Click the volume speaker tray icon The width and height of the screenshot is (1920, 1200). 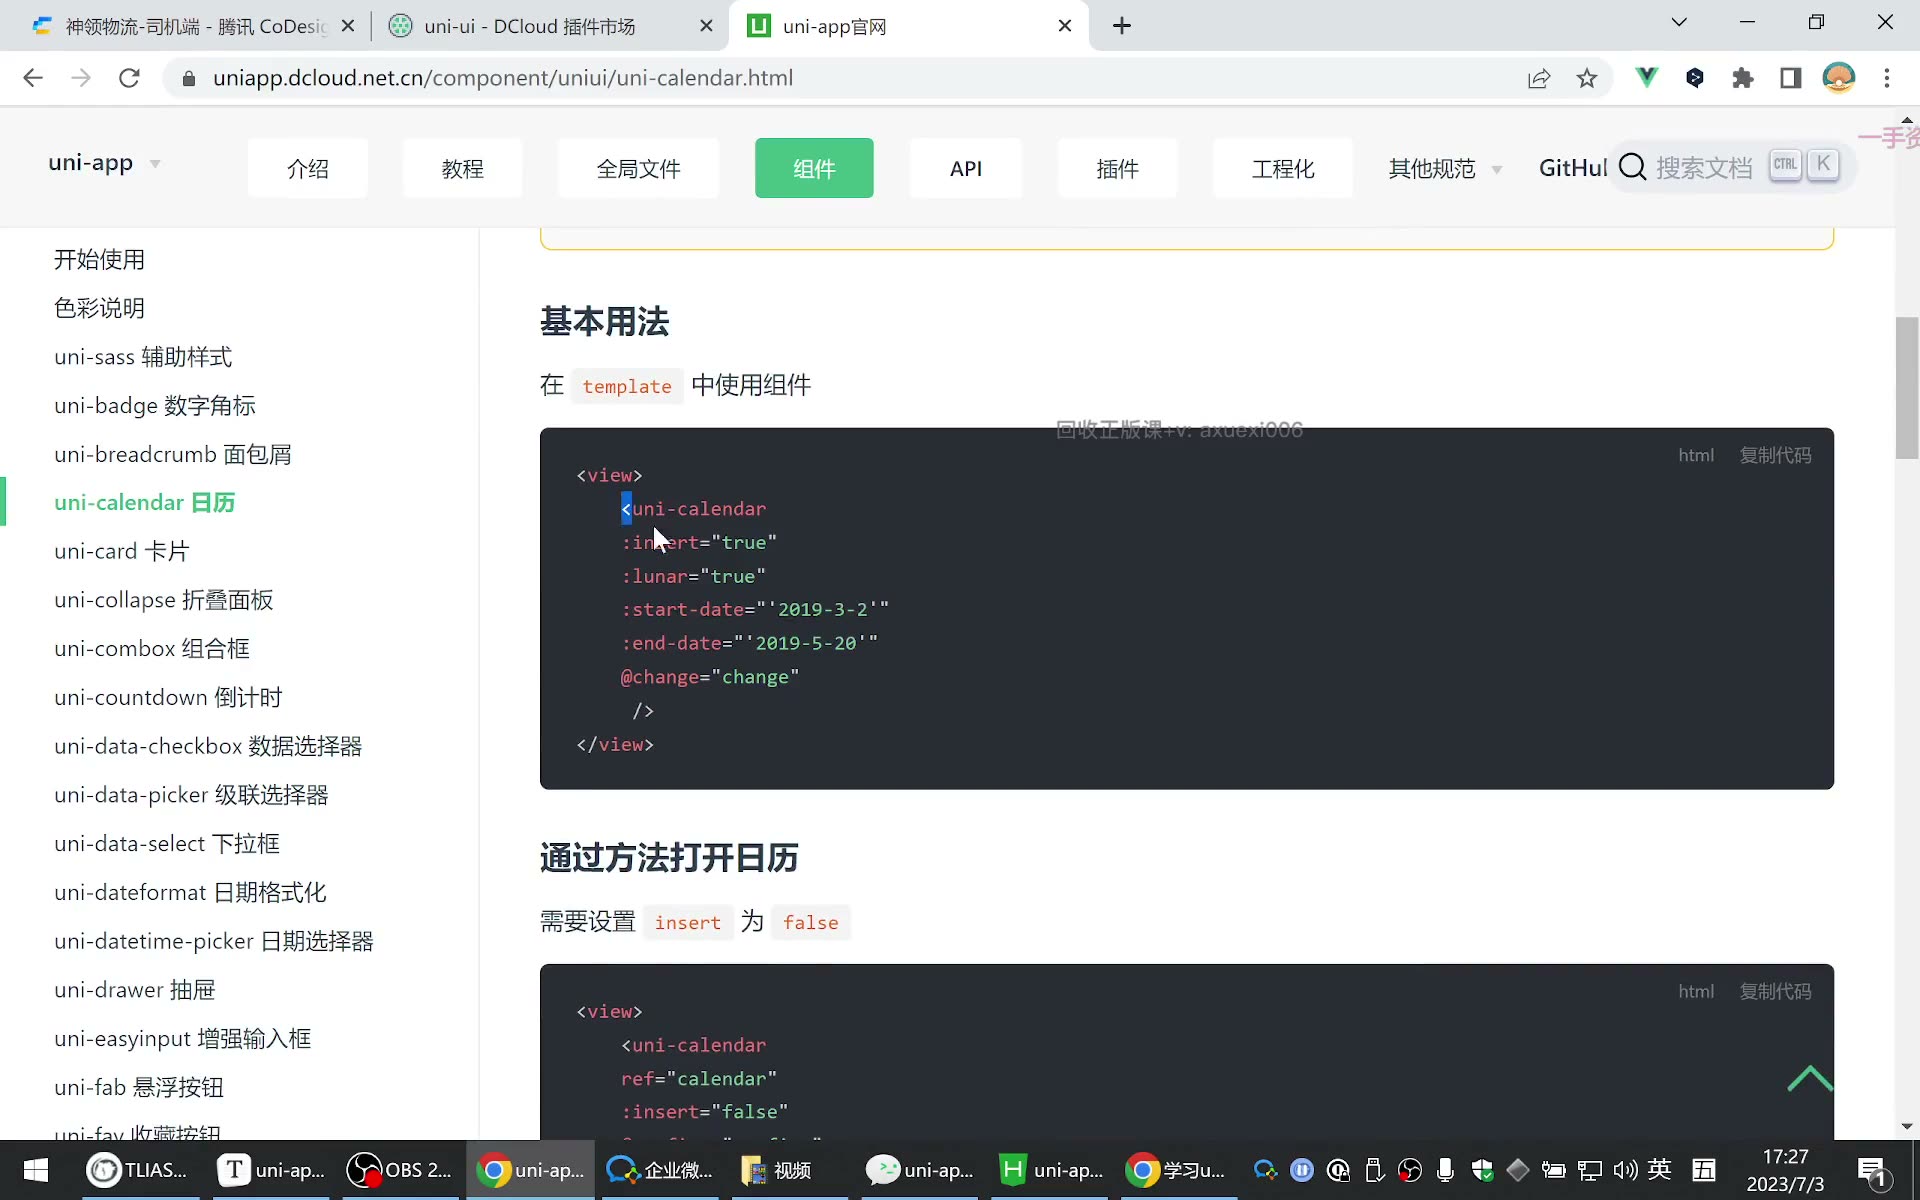(x=1625, y=1170)
